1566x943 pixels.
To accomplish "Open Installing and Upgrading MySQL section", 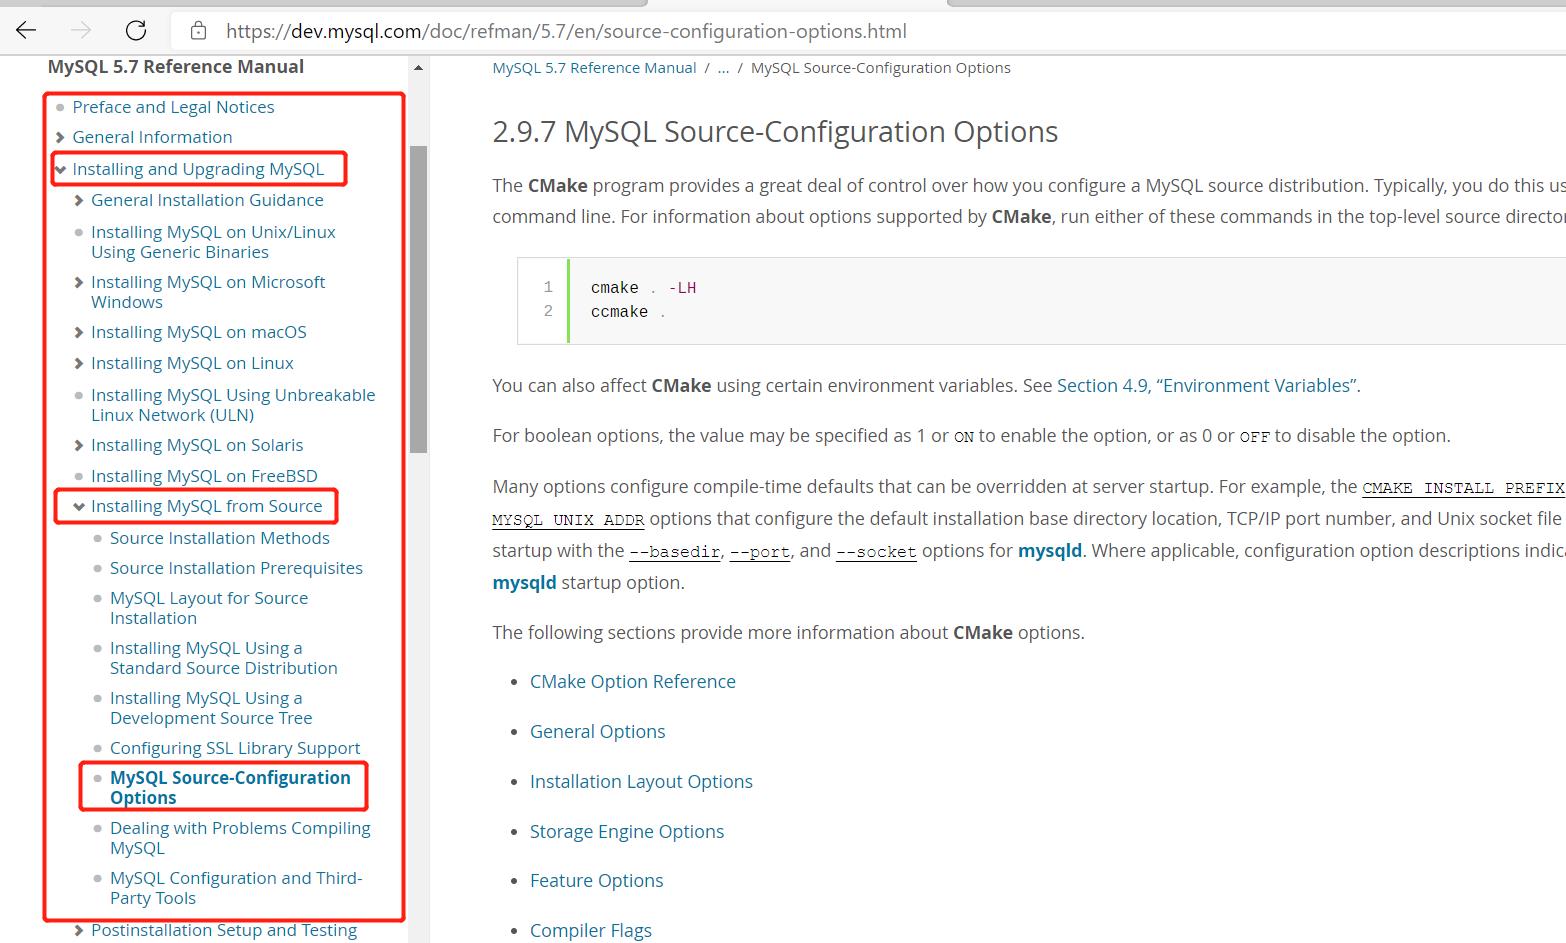I will click(198, 169).
